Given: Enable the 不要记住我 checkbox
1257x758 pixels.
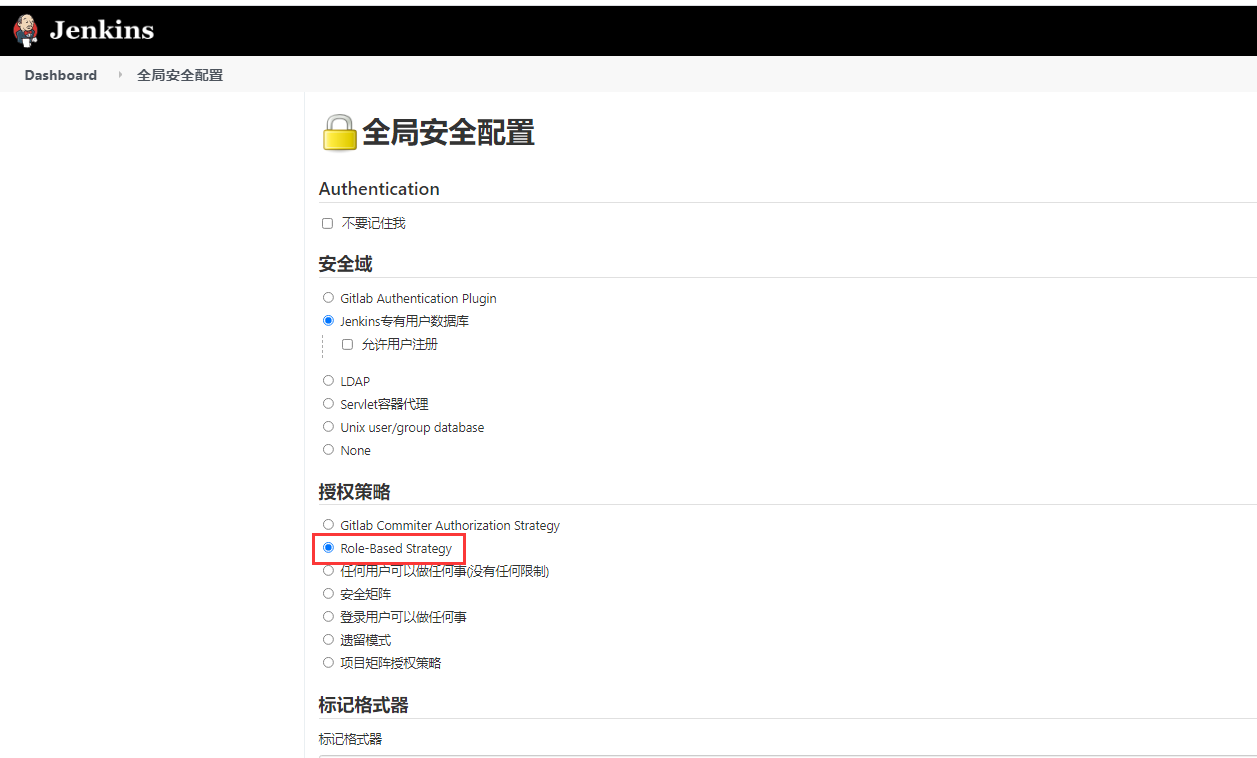Looking at the screenshot, I should coord(327,223).
